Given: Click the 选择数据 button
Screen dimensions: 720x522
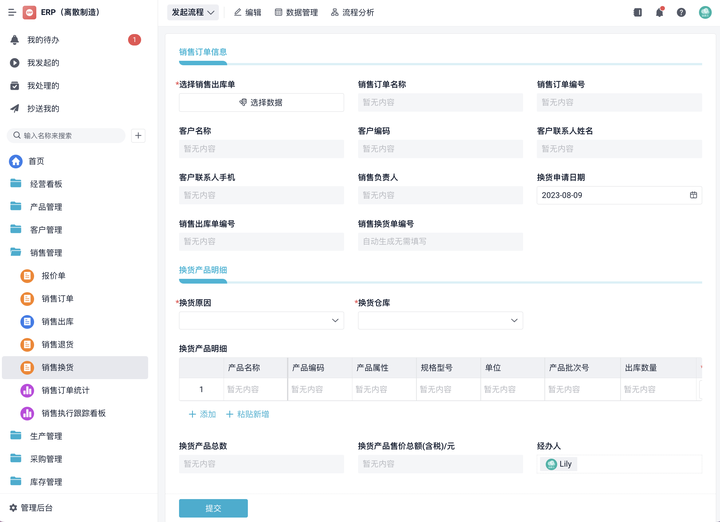Looking at the screenshot, I should point(261,102).
